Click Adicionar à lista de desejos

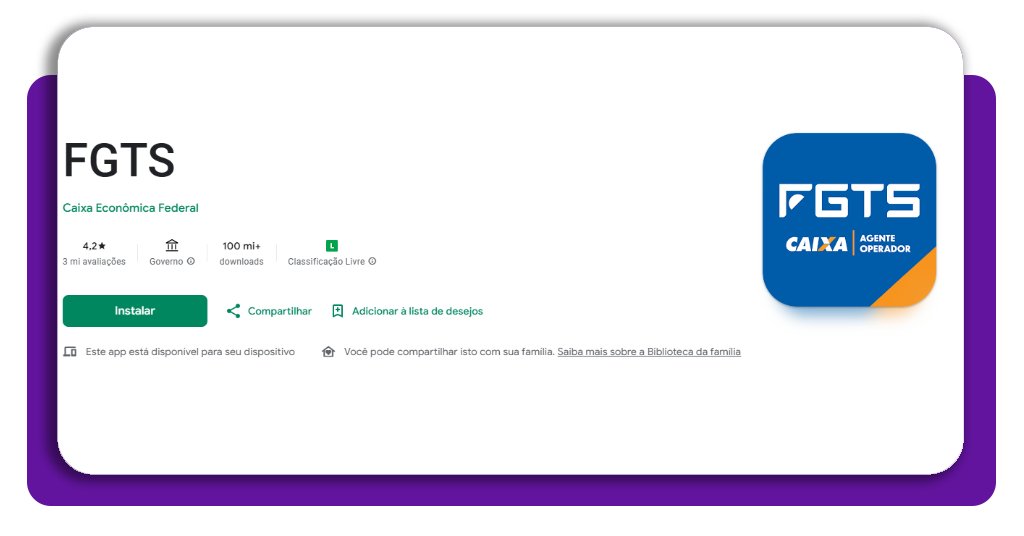coord(417,311)
